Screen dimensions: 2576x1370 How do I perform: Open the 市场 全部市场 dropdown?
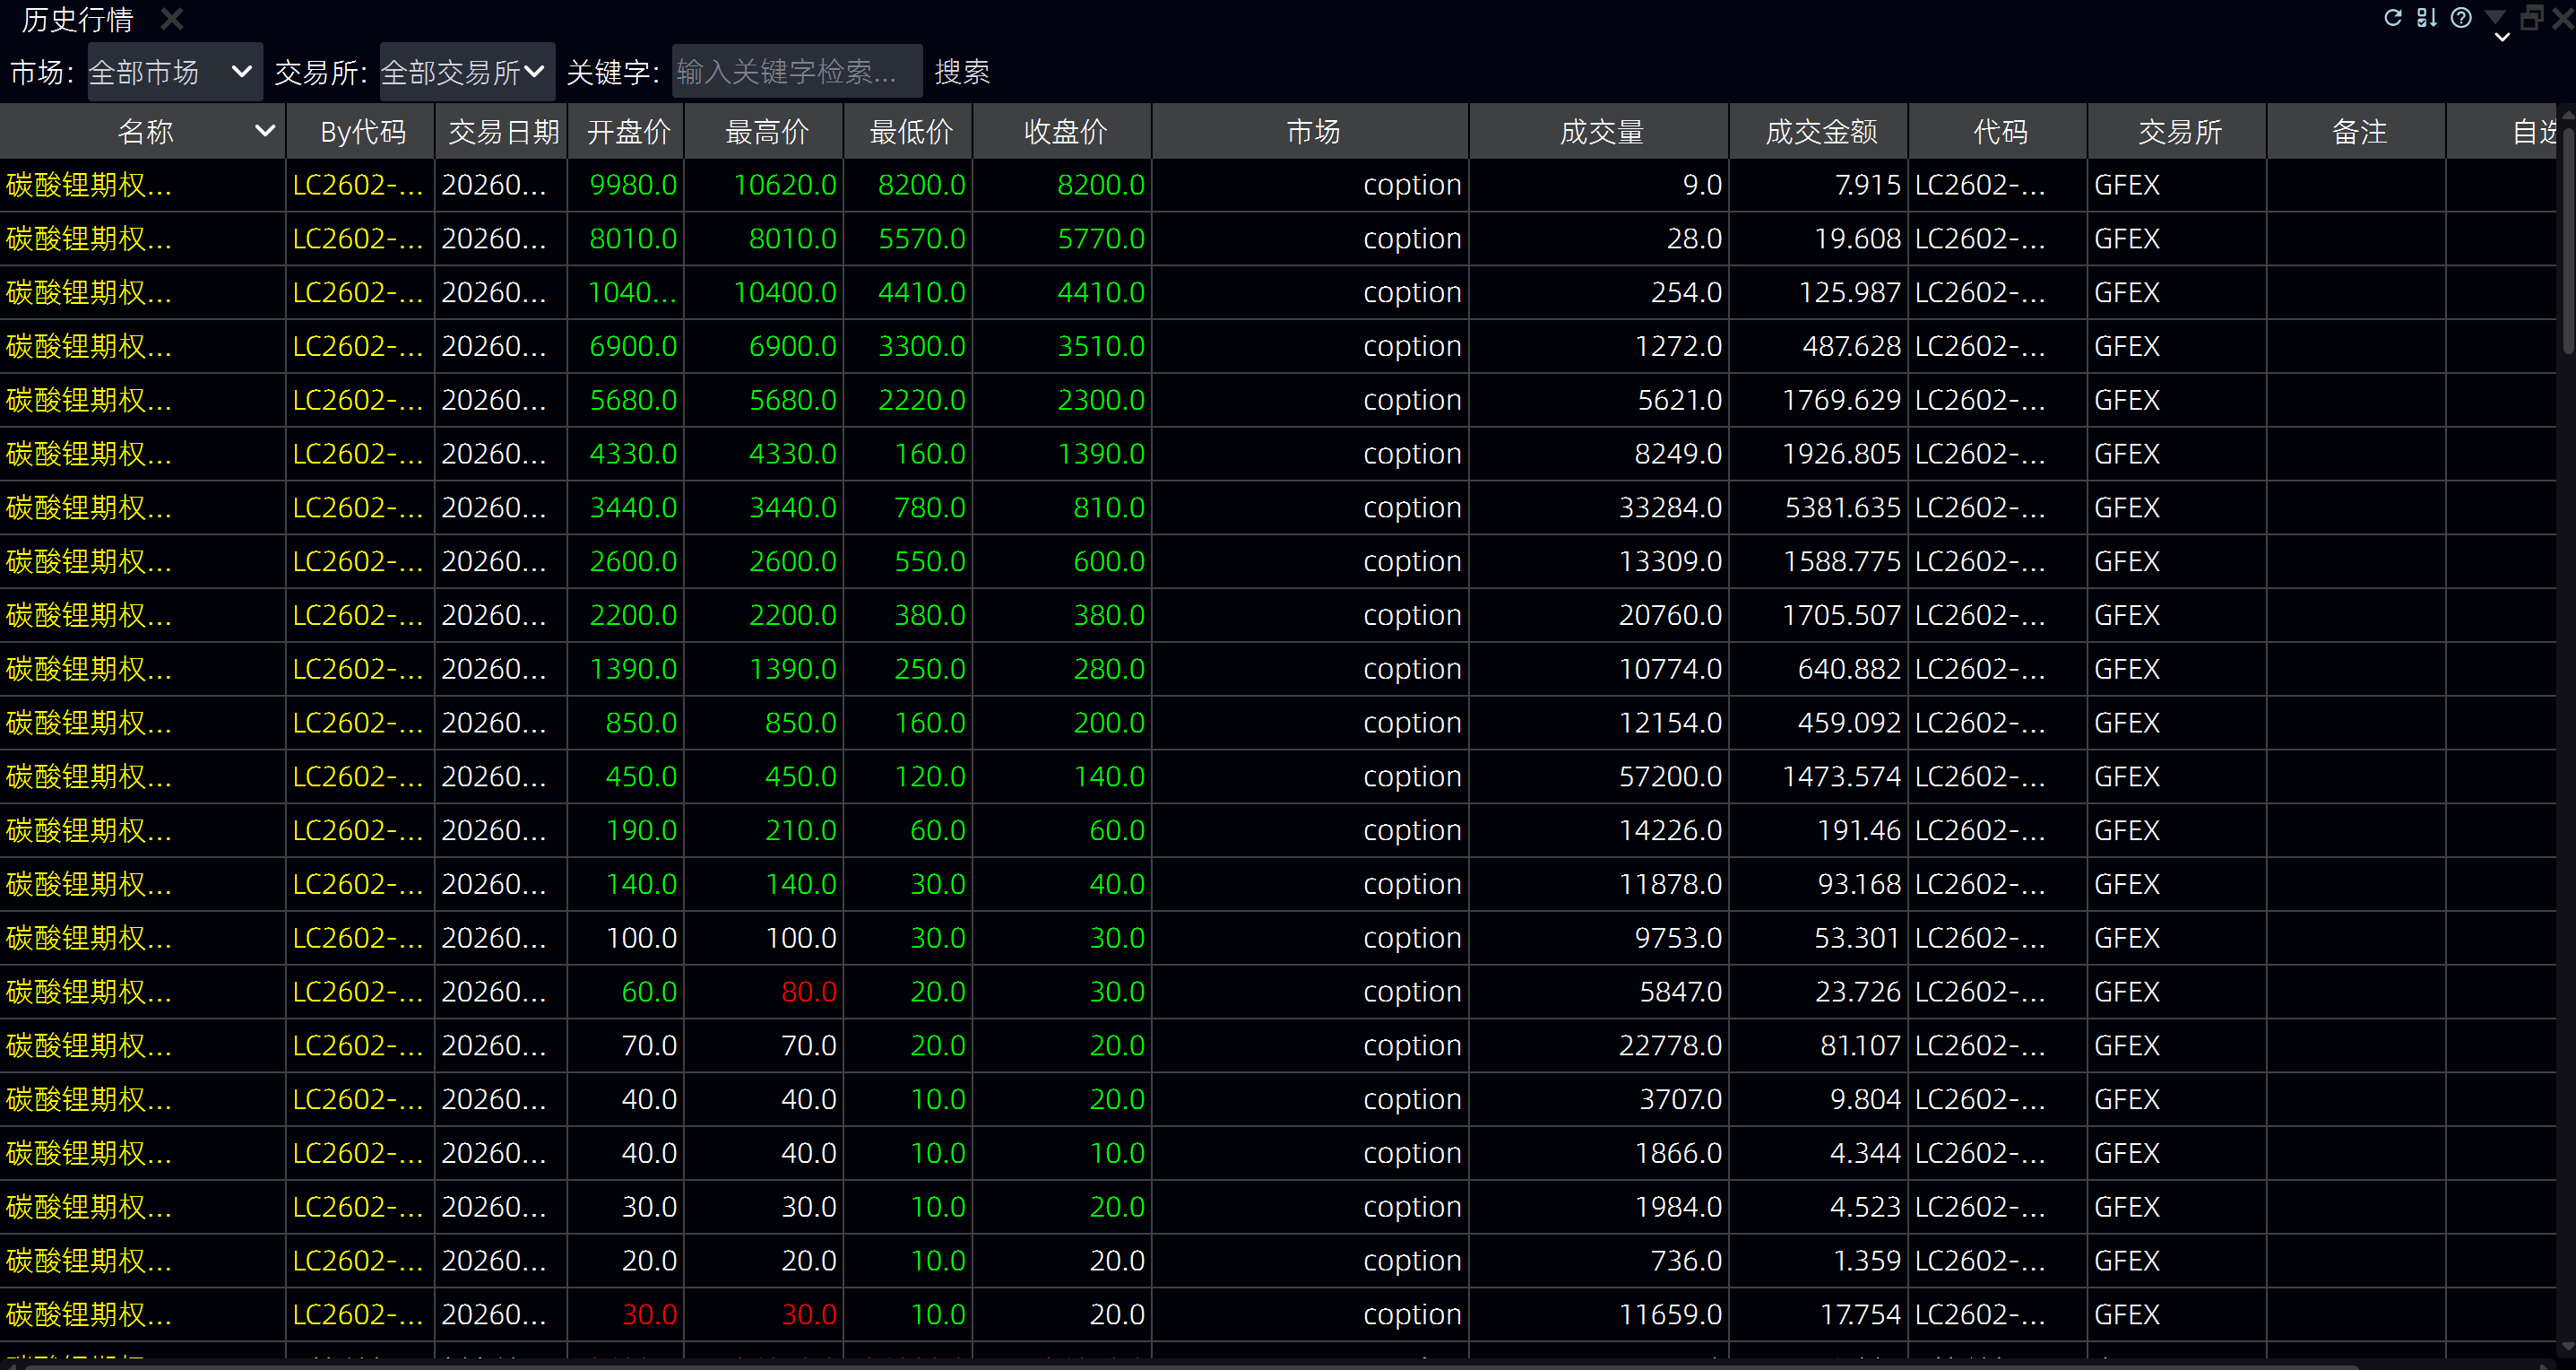174,72
